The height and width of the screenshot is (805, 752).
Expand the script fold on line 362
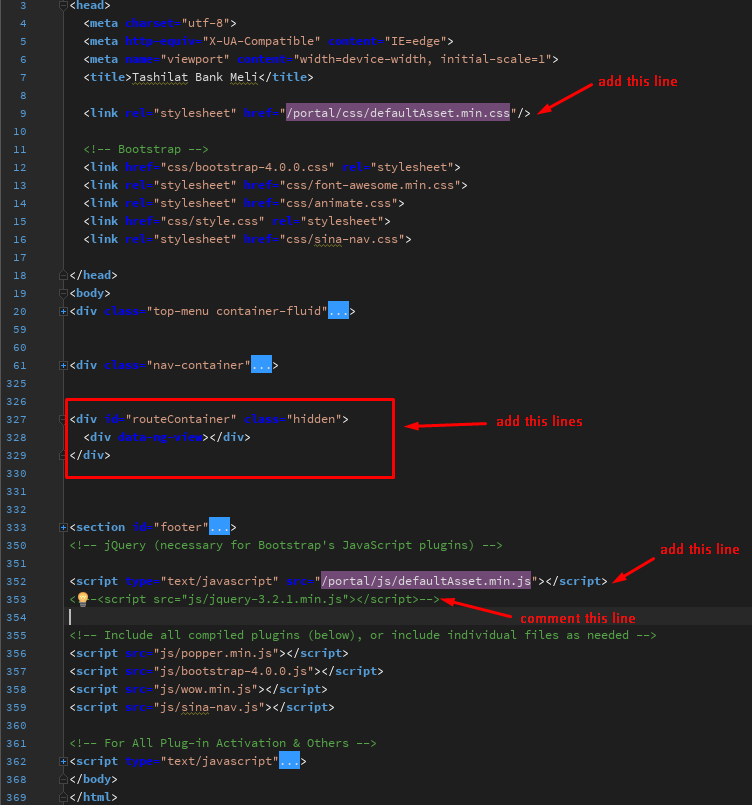tap(63, 761)
